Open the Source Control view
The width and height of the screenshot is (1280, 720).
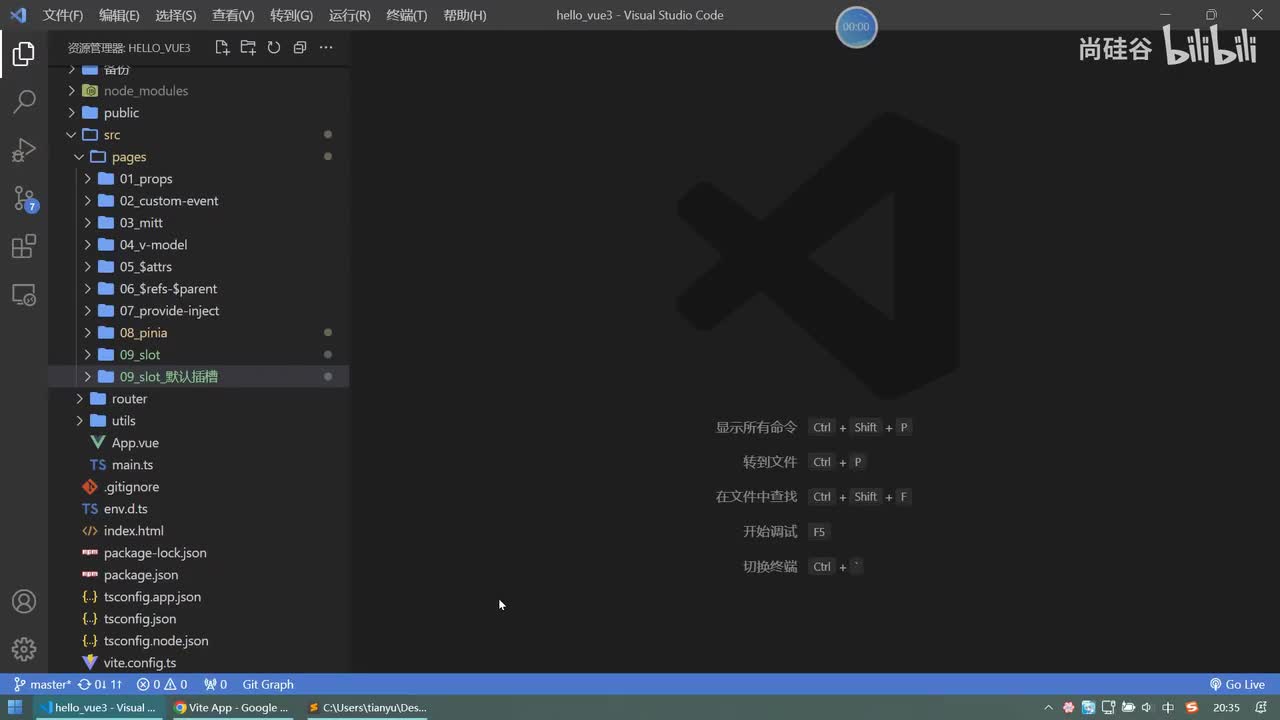[x=24, y=198]
